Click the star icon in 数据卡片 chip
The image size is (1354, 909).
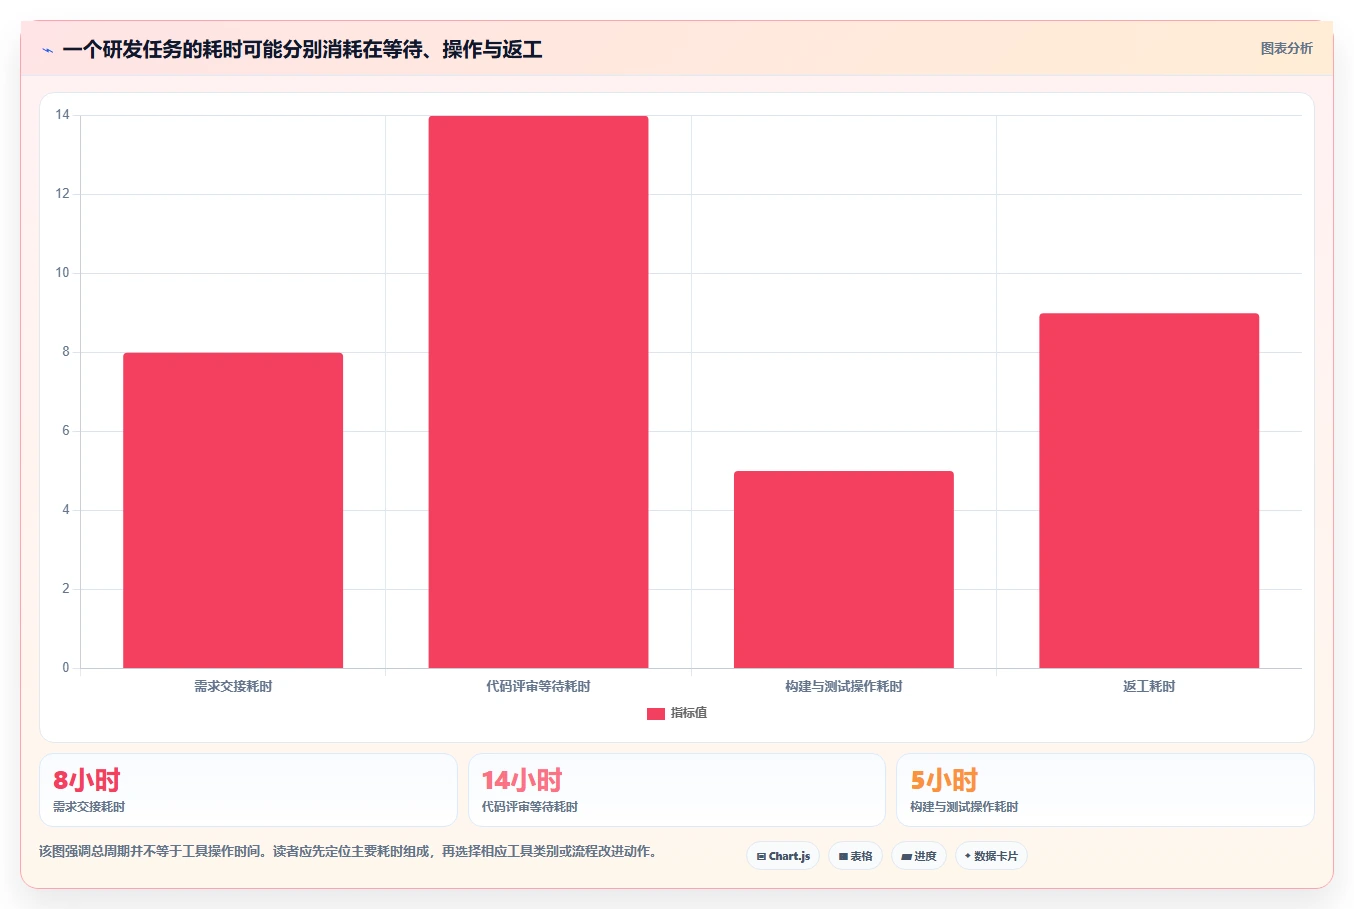[968, 856]
